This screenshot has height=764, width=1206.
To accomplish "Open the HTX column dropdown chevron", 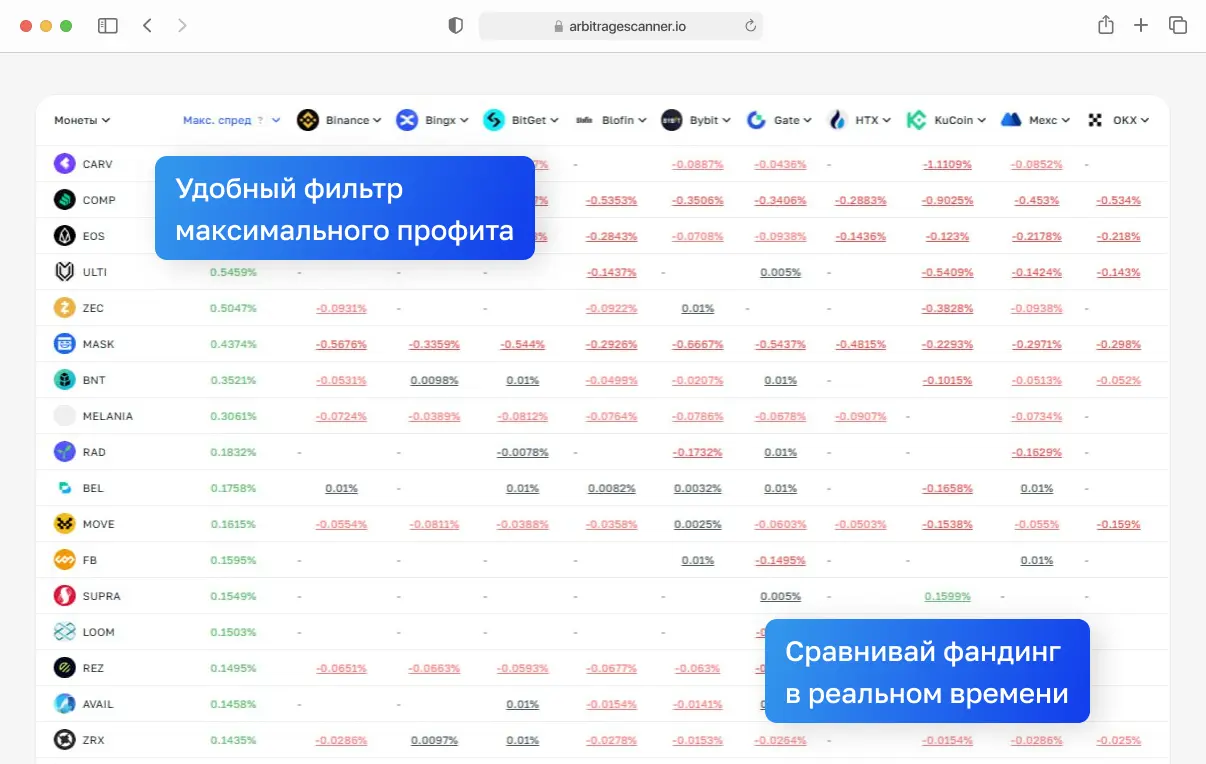I will (887, 120).
